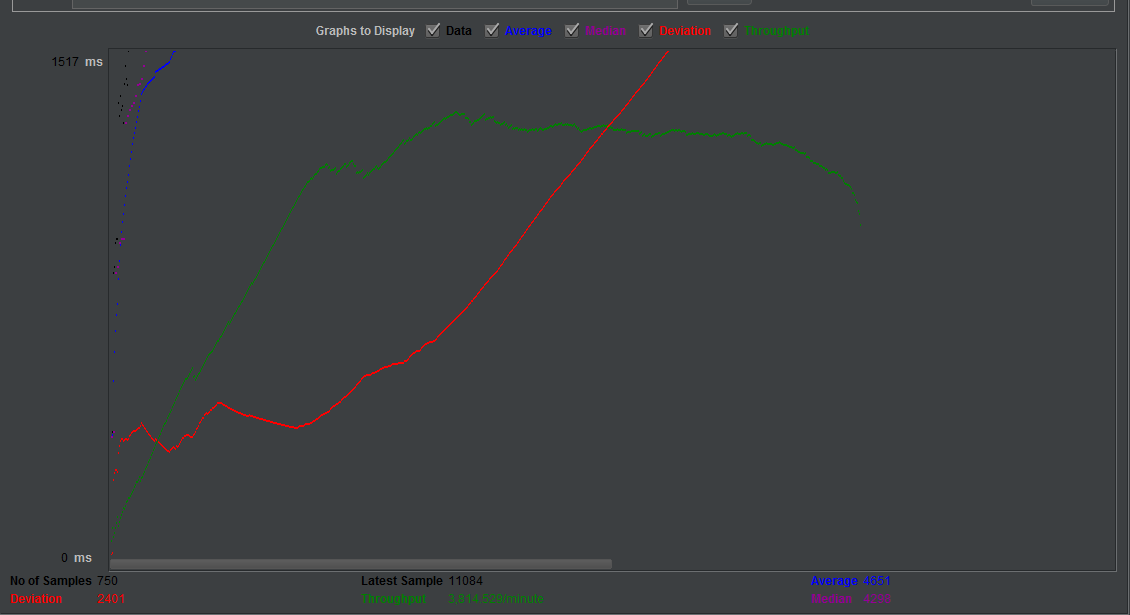Click the blue Average value 4651
Screen dimensions: 1130x615
(x=877, y=581)
